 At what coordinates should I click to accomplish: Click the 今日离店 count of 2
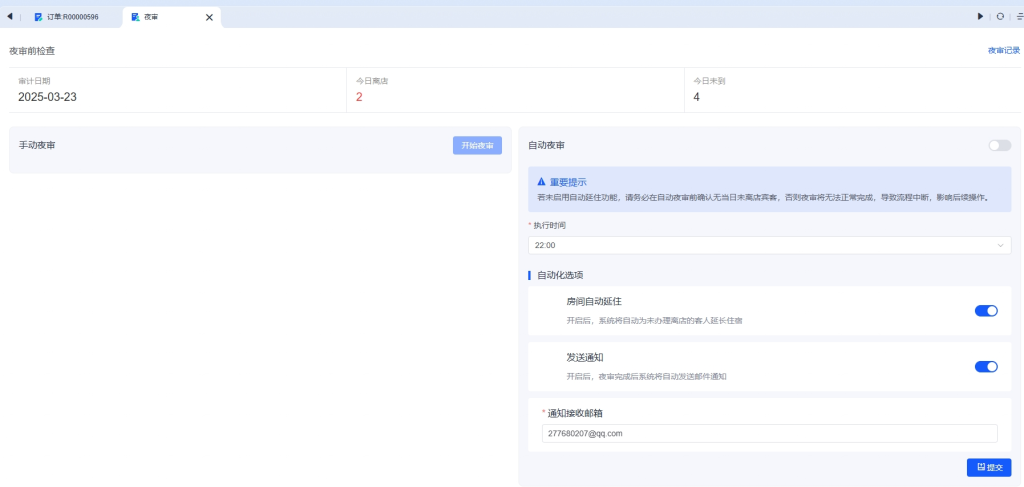(x=359, y=97)
